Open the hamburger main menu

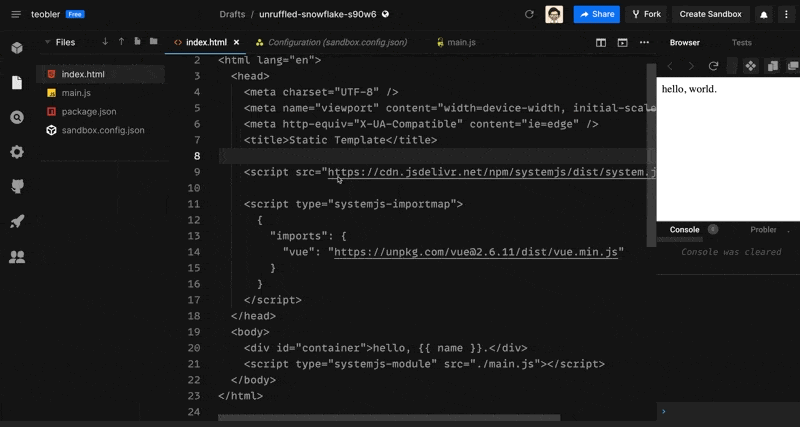[x=16, y=14]
